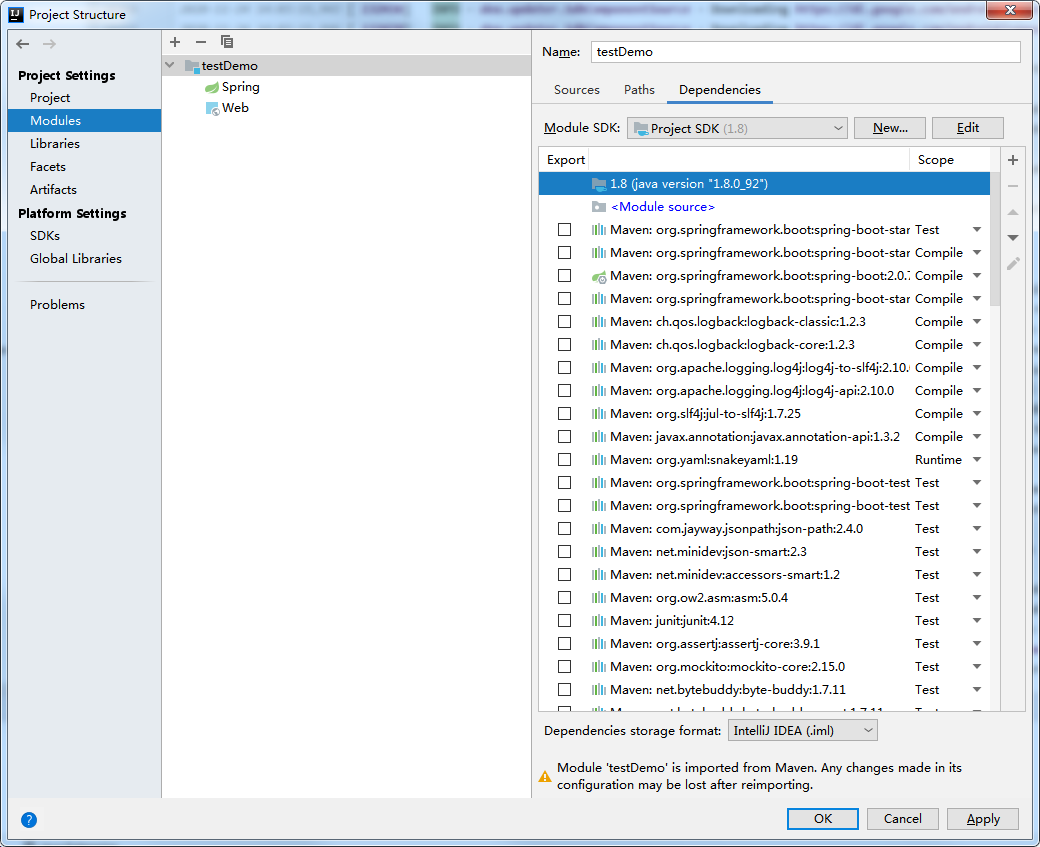Click the dependencies list vertical scrollbar
Screen dimensions: 1040x847
coord(994,239)
